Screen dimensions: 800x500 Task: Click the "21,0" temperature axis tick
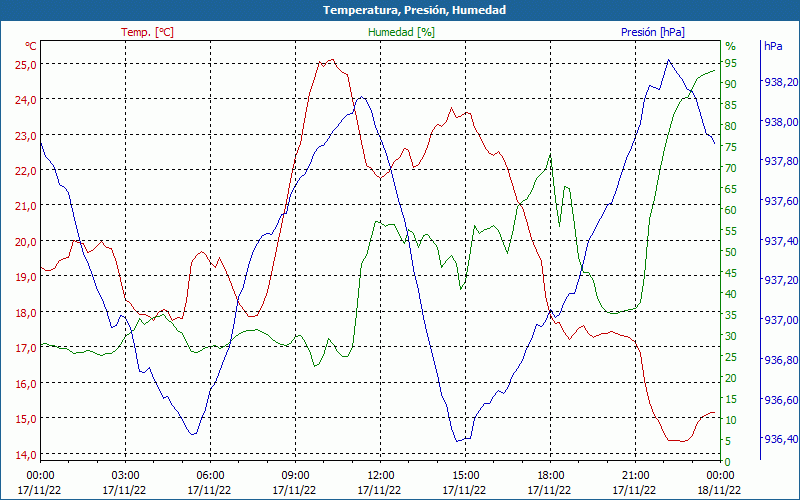pyautogui.click(x=26, y=206)
